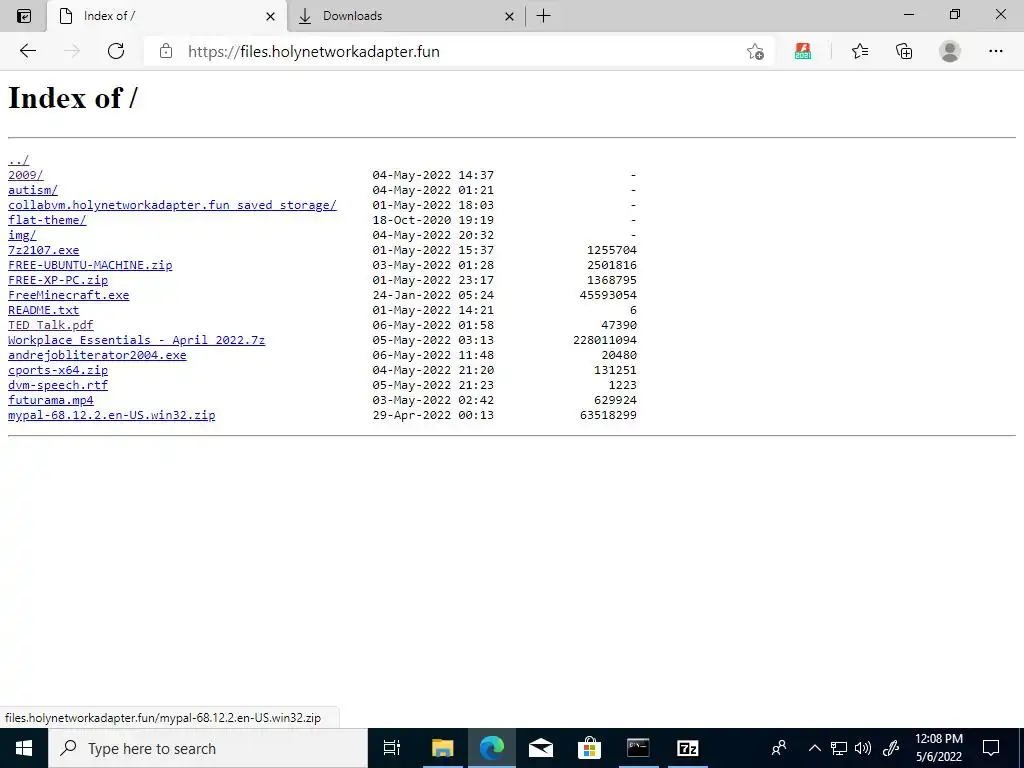Download Workplace Essentials - April 2022.7z
Viewport: 1024px width, 768px height.
pyautogui.click(x=136, y=340)
